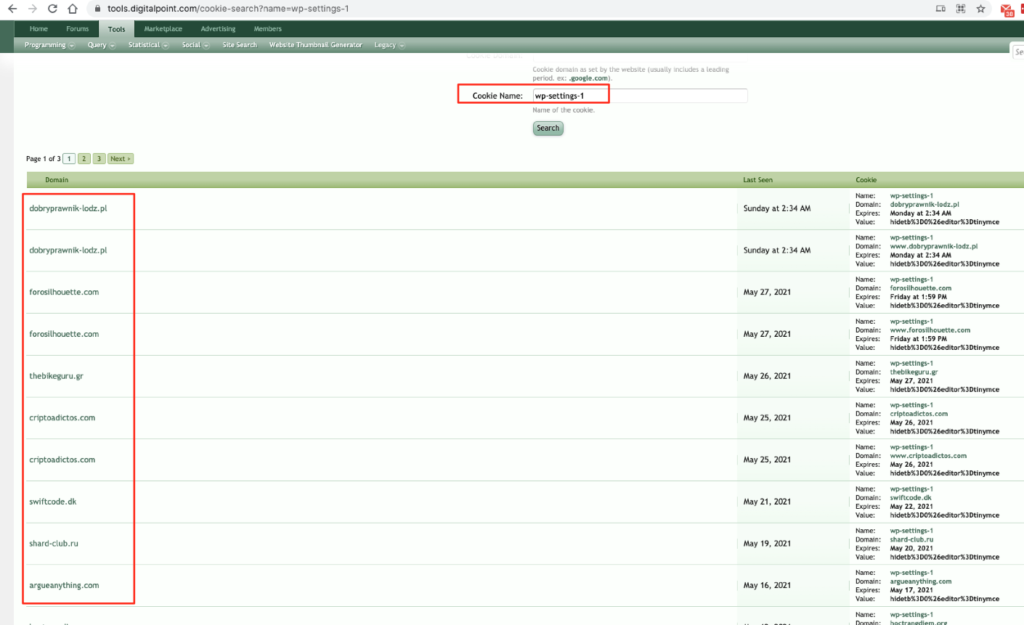Click the Last Seen column header
Viewport: 1024px width, 625px height.
[x=758, y=180]
